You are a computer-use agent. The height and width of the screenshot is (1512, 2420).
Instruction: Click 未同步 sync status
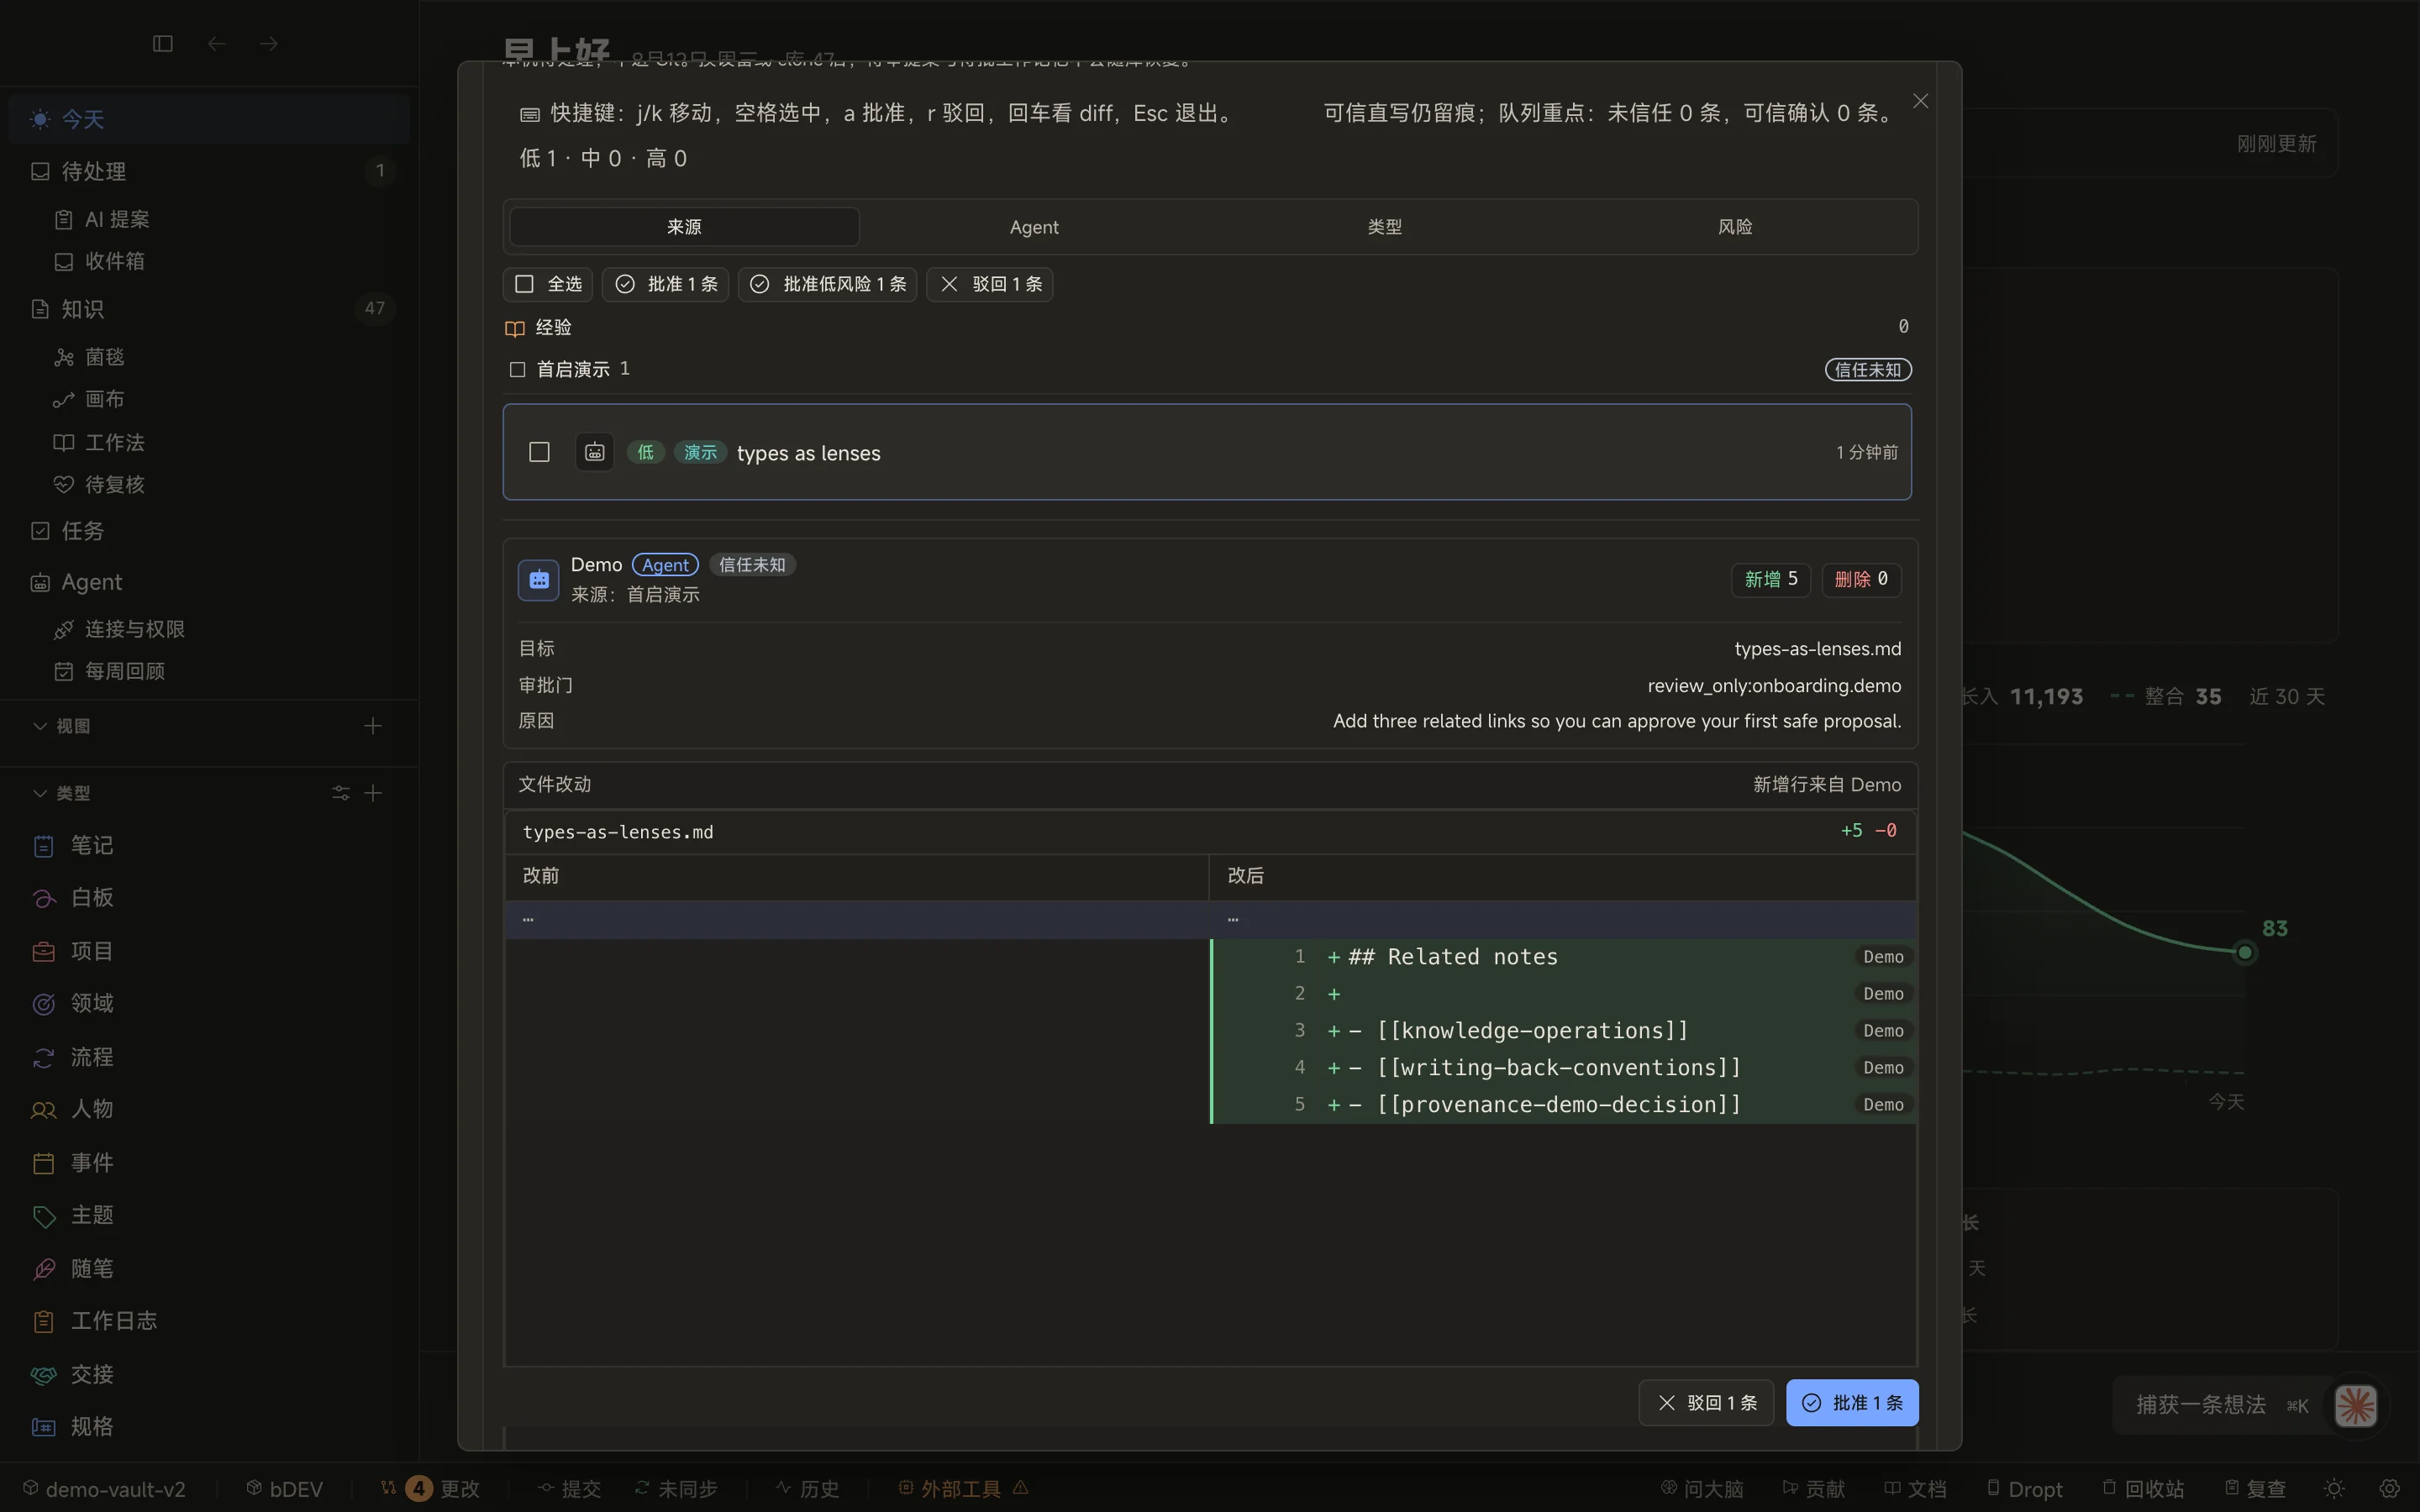676,1489
